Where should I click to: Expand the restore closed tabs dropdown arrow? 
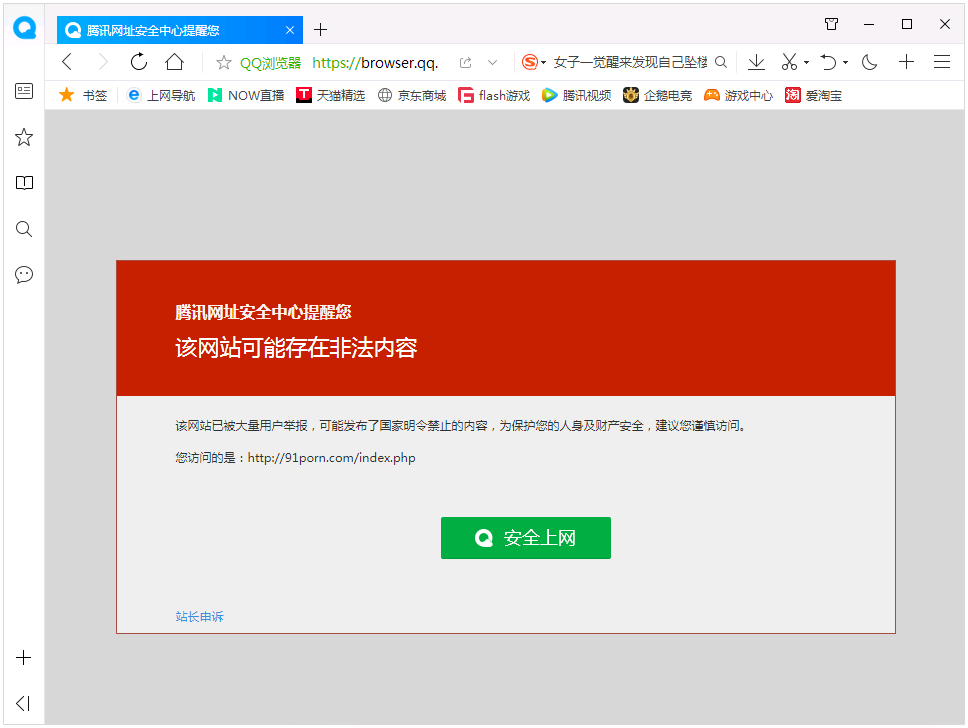845,62
